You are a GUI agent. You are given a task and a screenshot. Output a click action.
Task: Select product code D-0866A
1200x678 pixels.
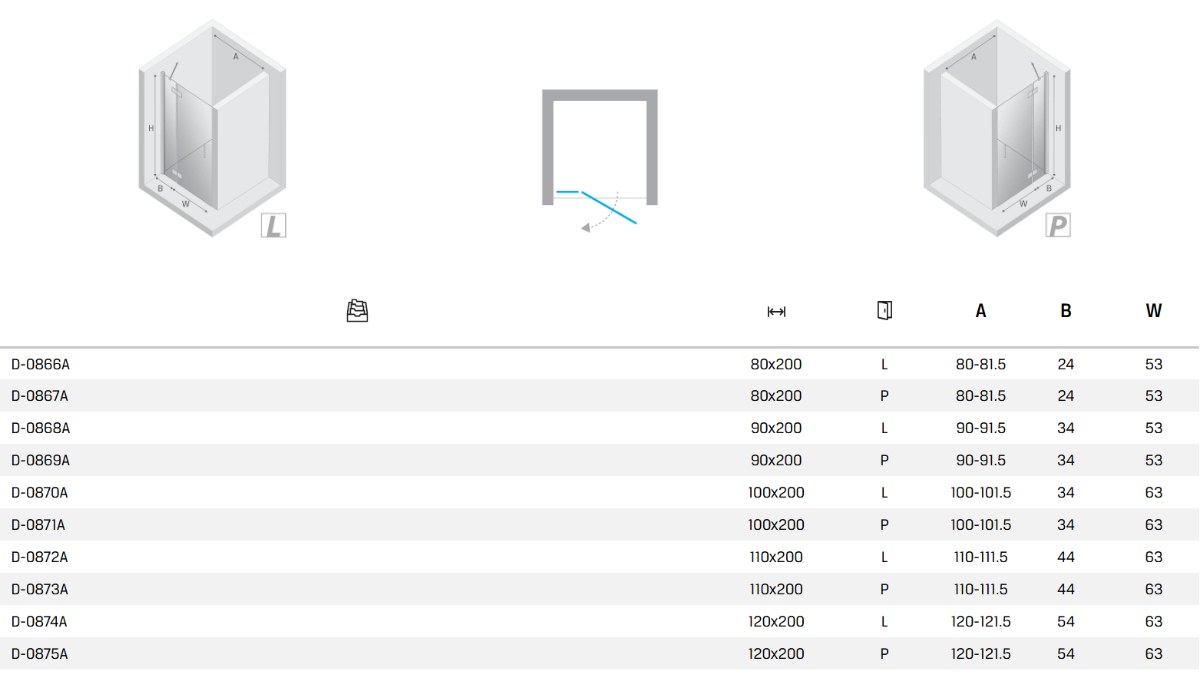(x=40, y=364)
